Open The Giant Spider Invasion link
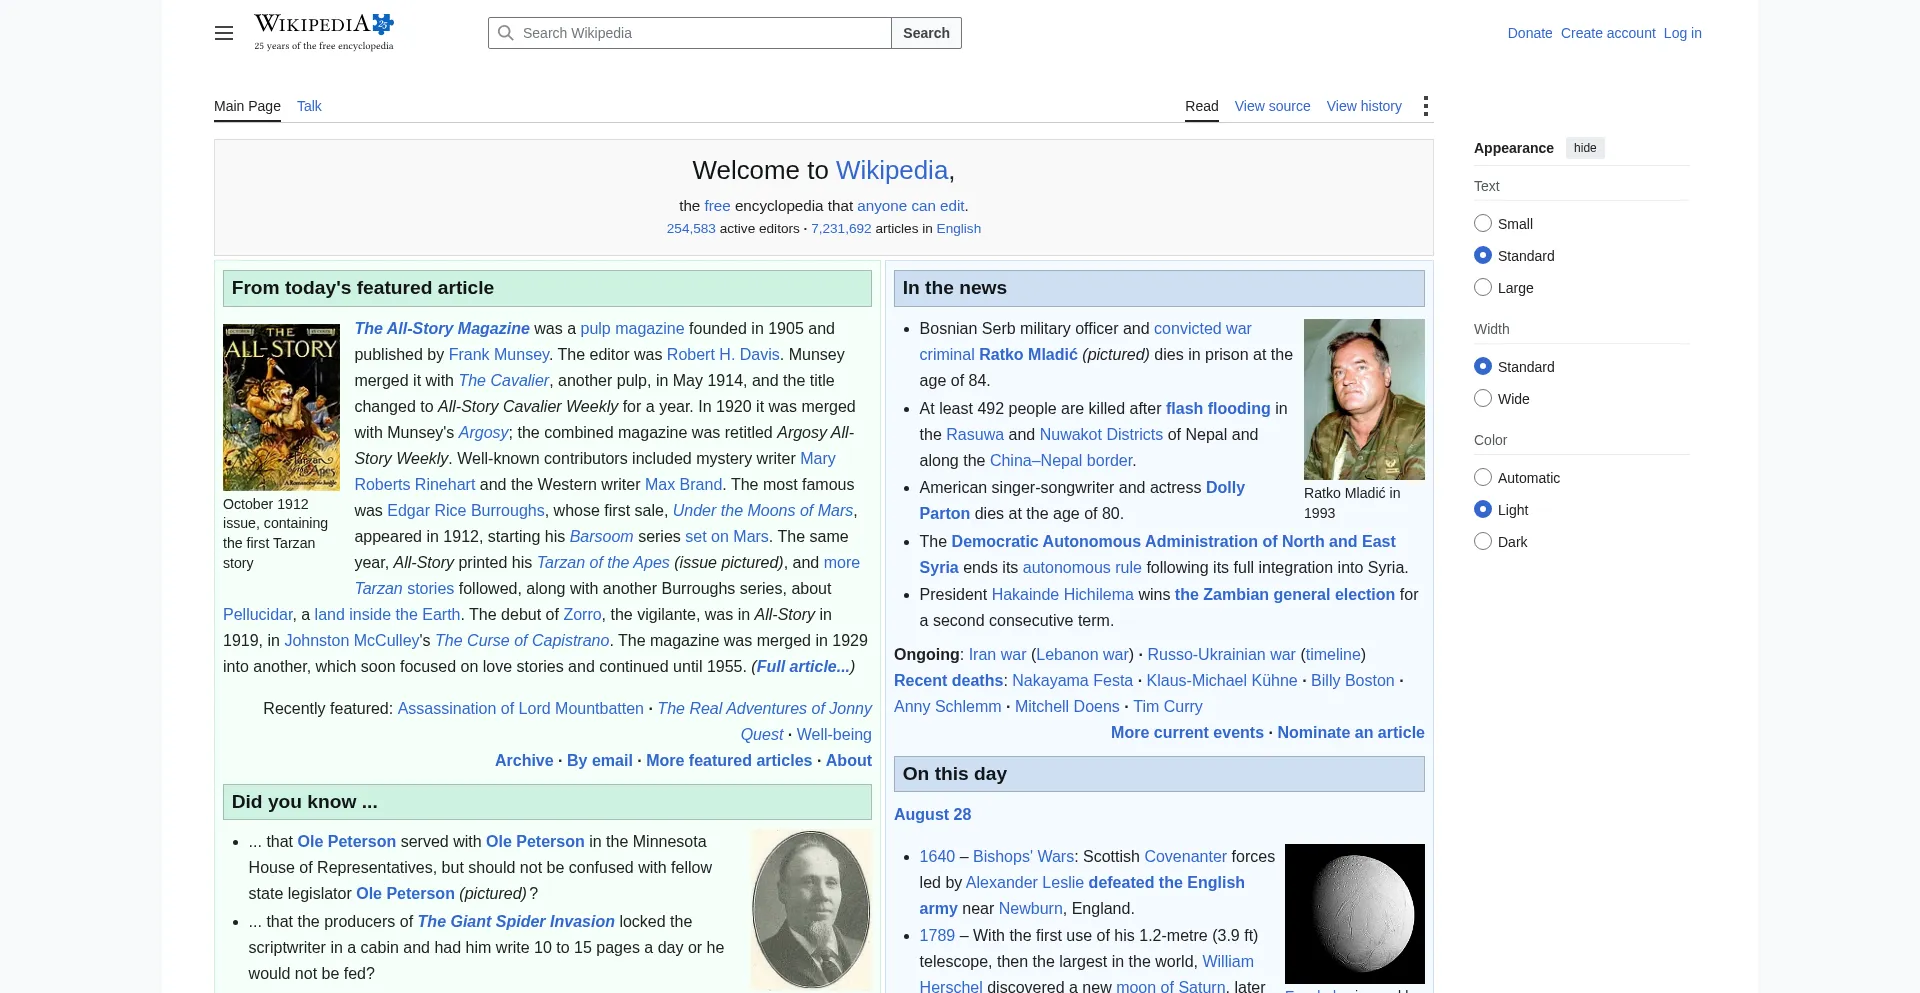Viewport: 1920px width, 993px height. tap(516, 921)
